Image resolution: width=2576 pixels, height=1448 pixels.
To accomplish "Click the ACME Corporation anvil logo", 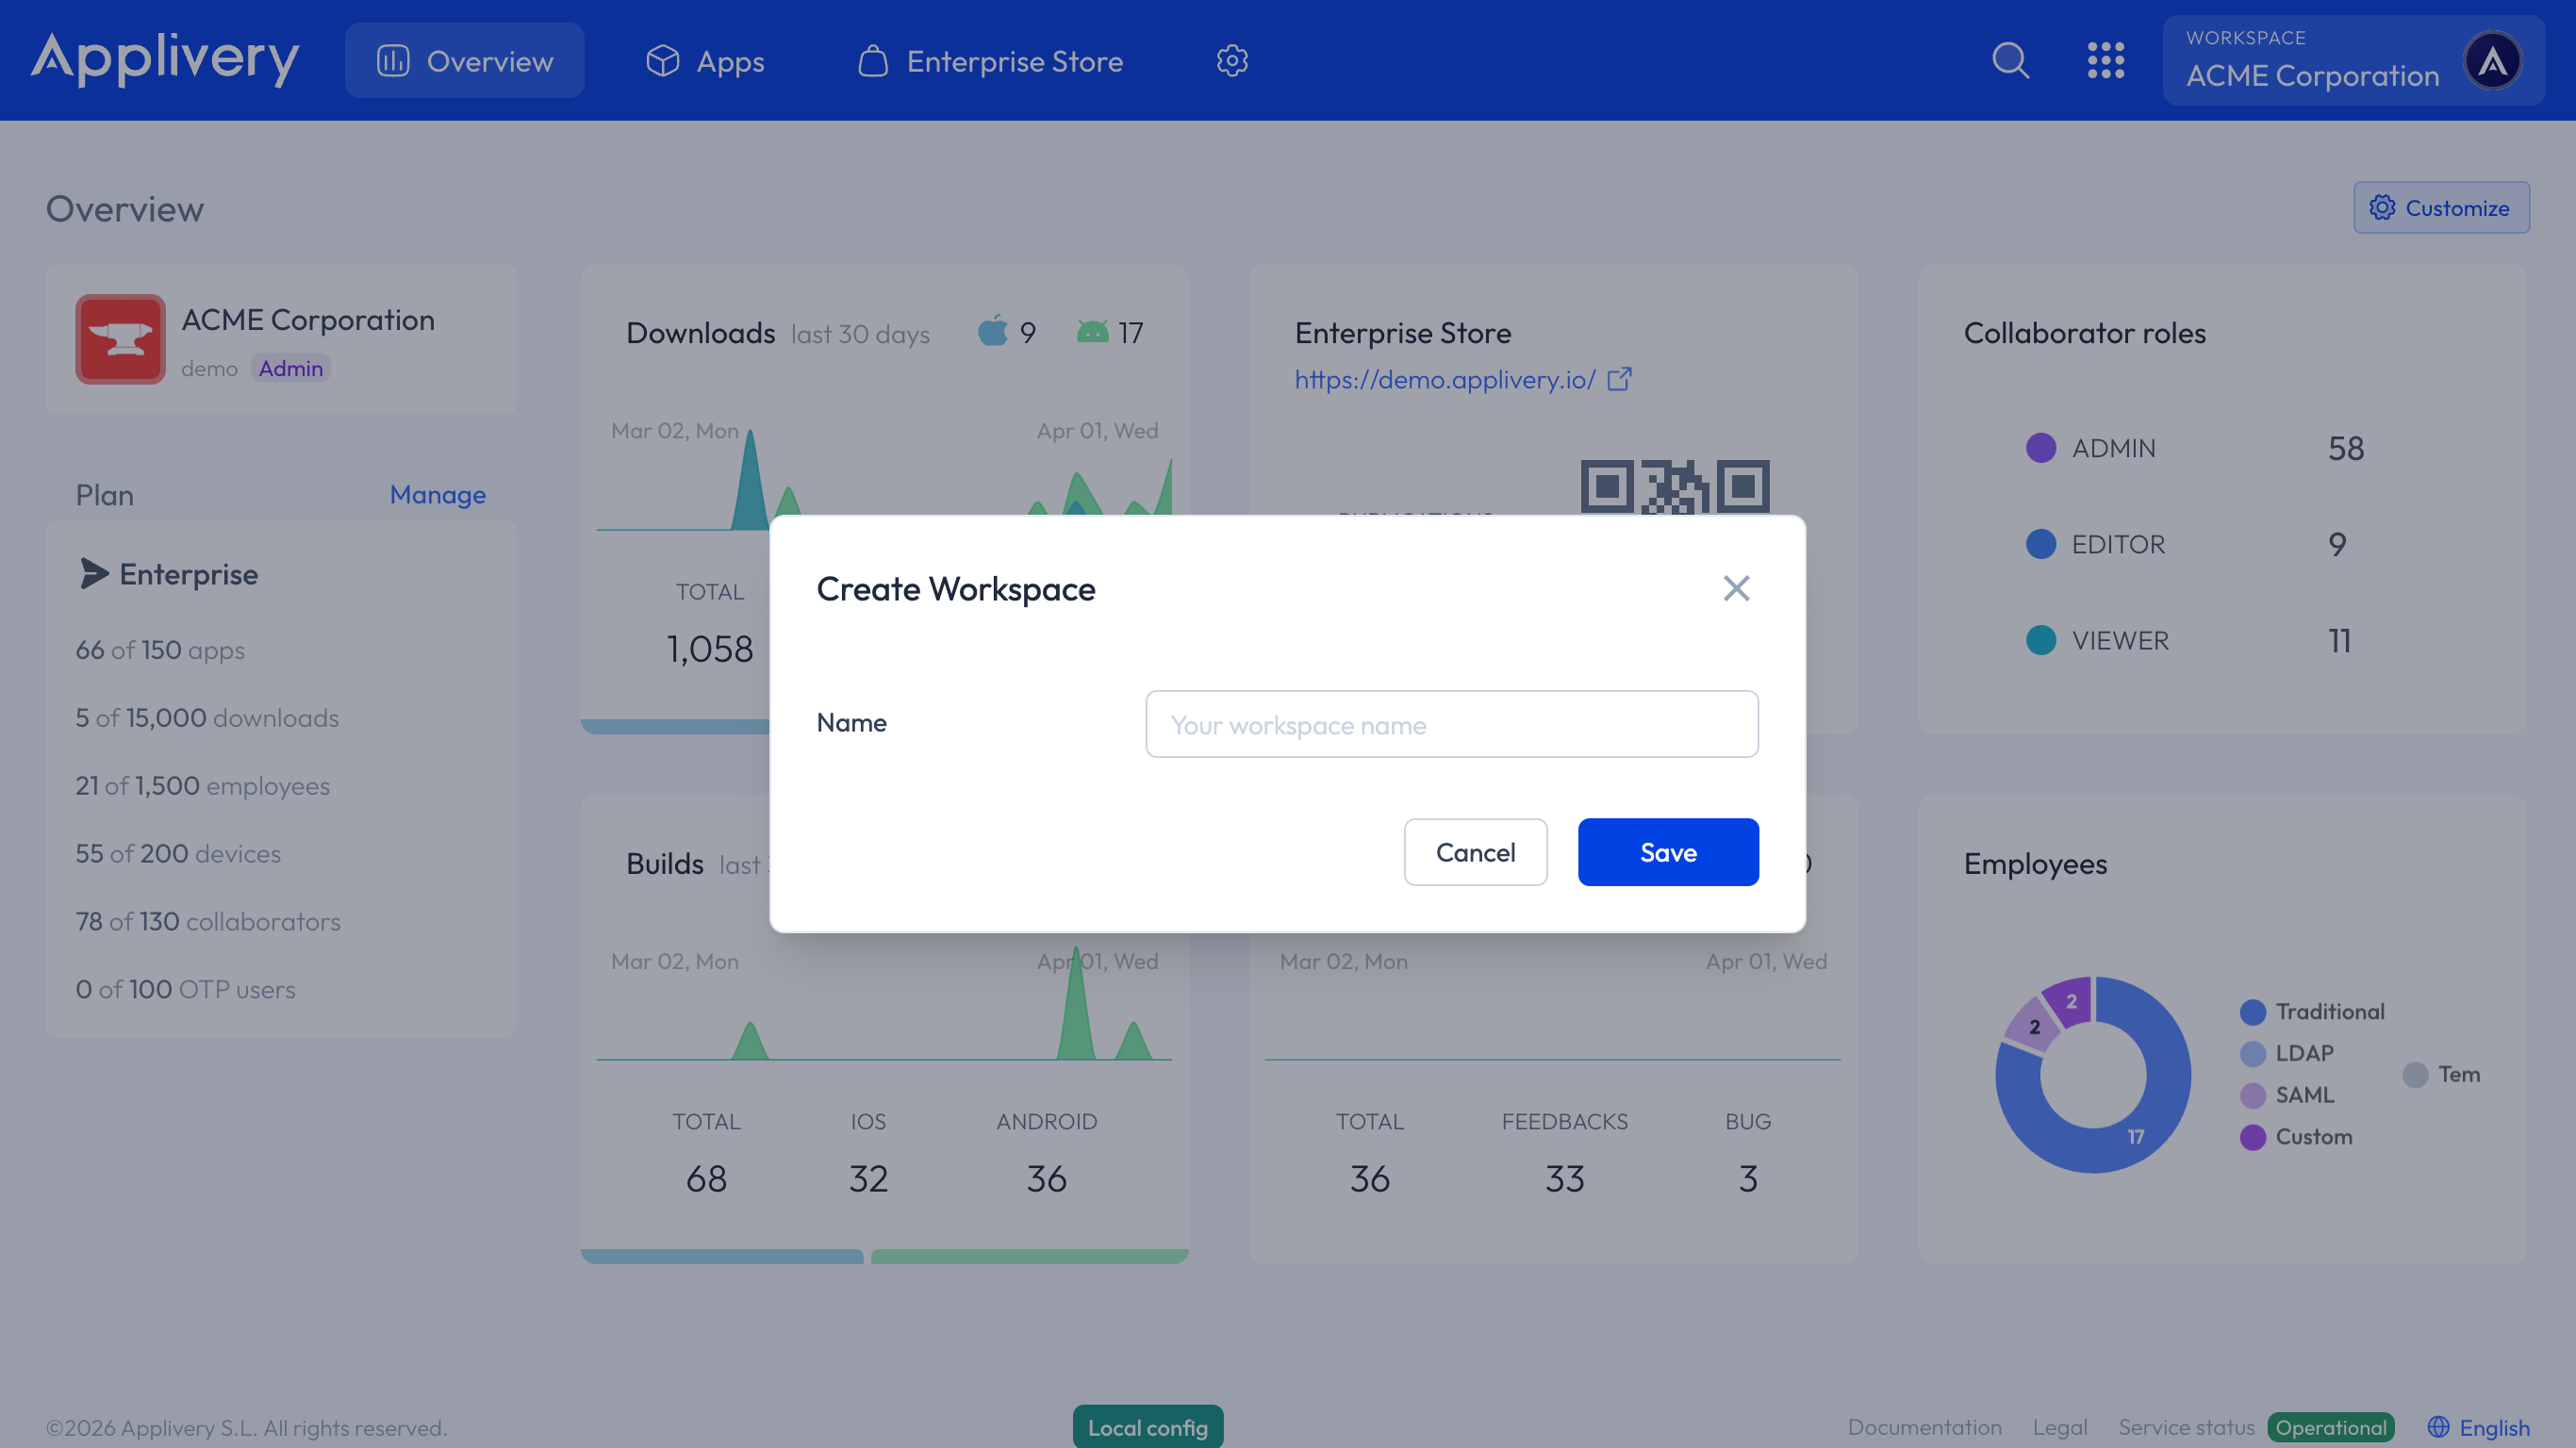I will coord(120,339).
